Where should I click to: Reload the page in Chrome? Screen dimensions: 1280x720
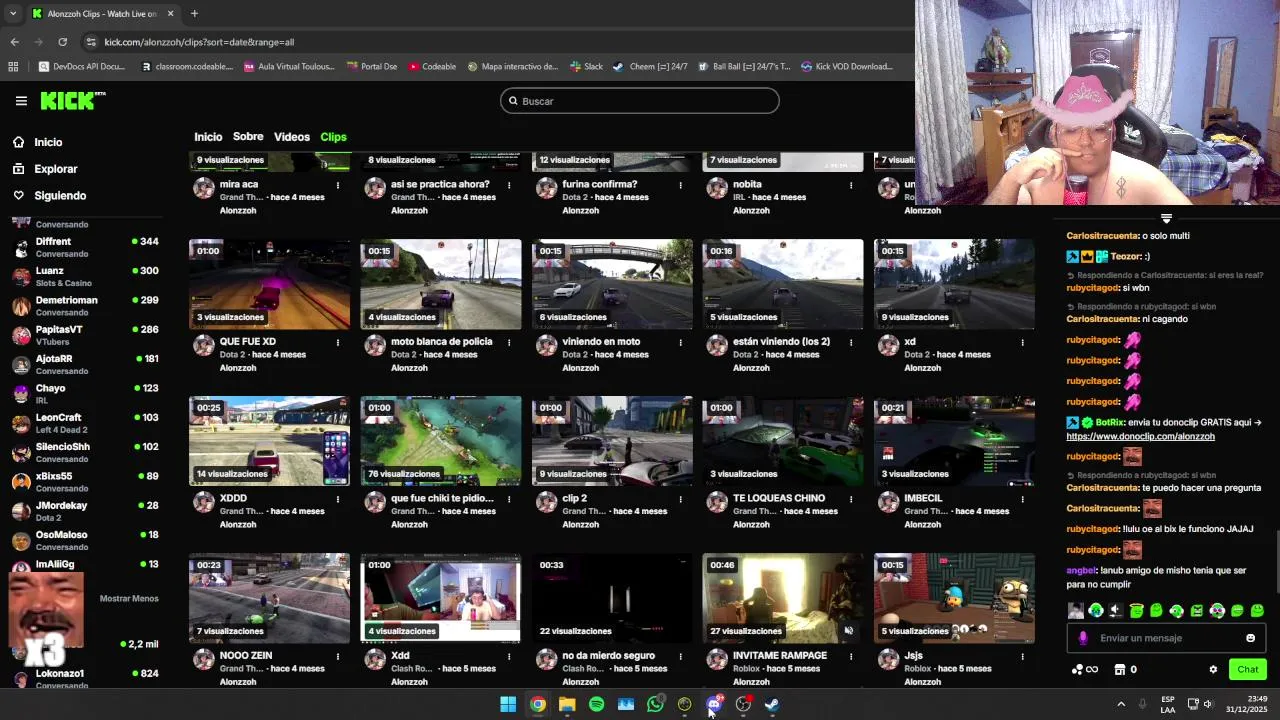[x=62, y=42]
